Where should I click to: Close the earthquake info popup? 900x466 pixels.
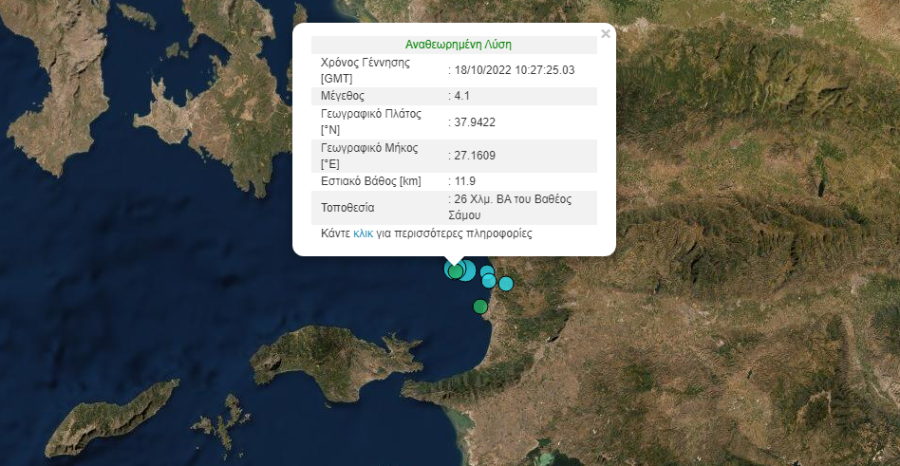pyautogui.click(x=606, y=34)
